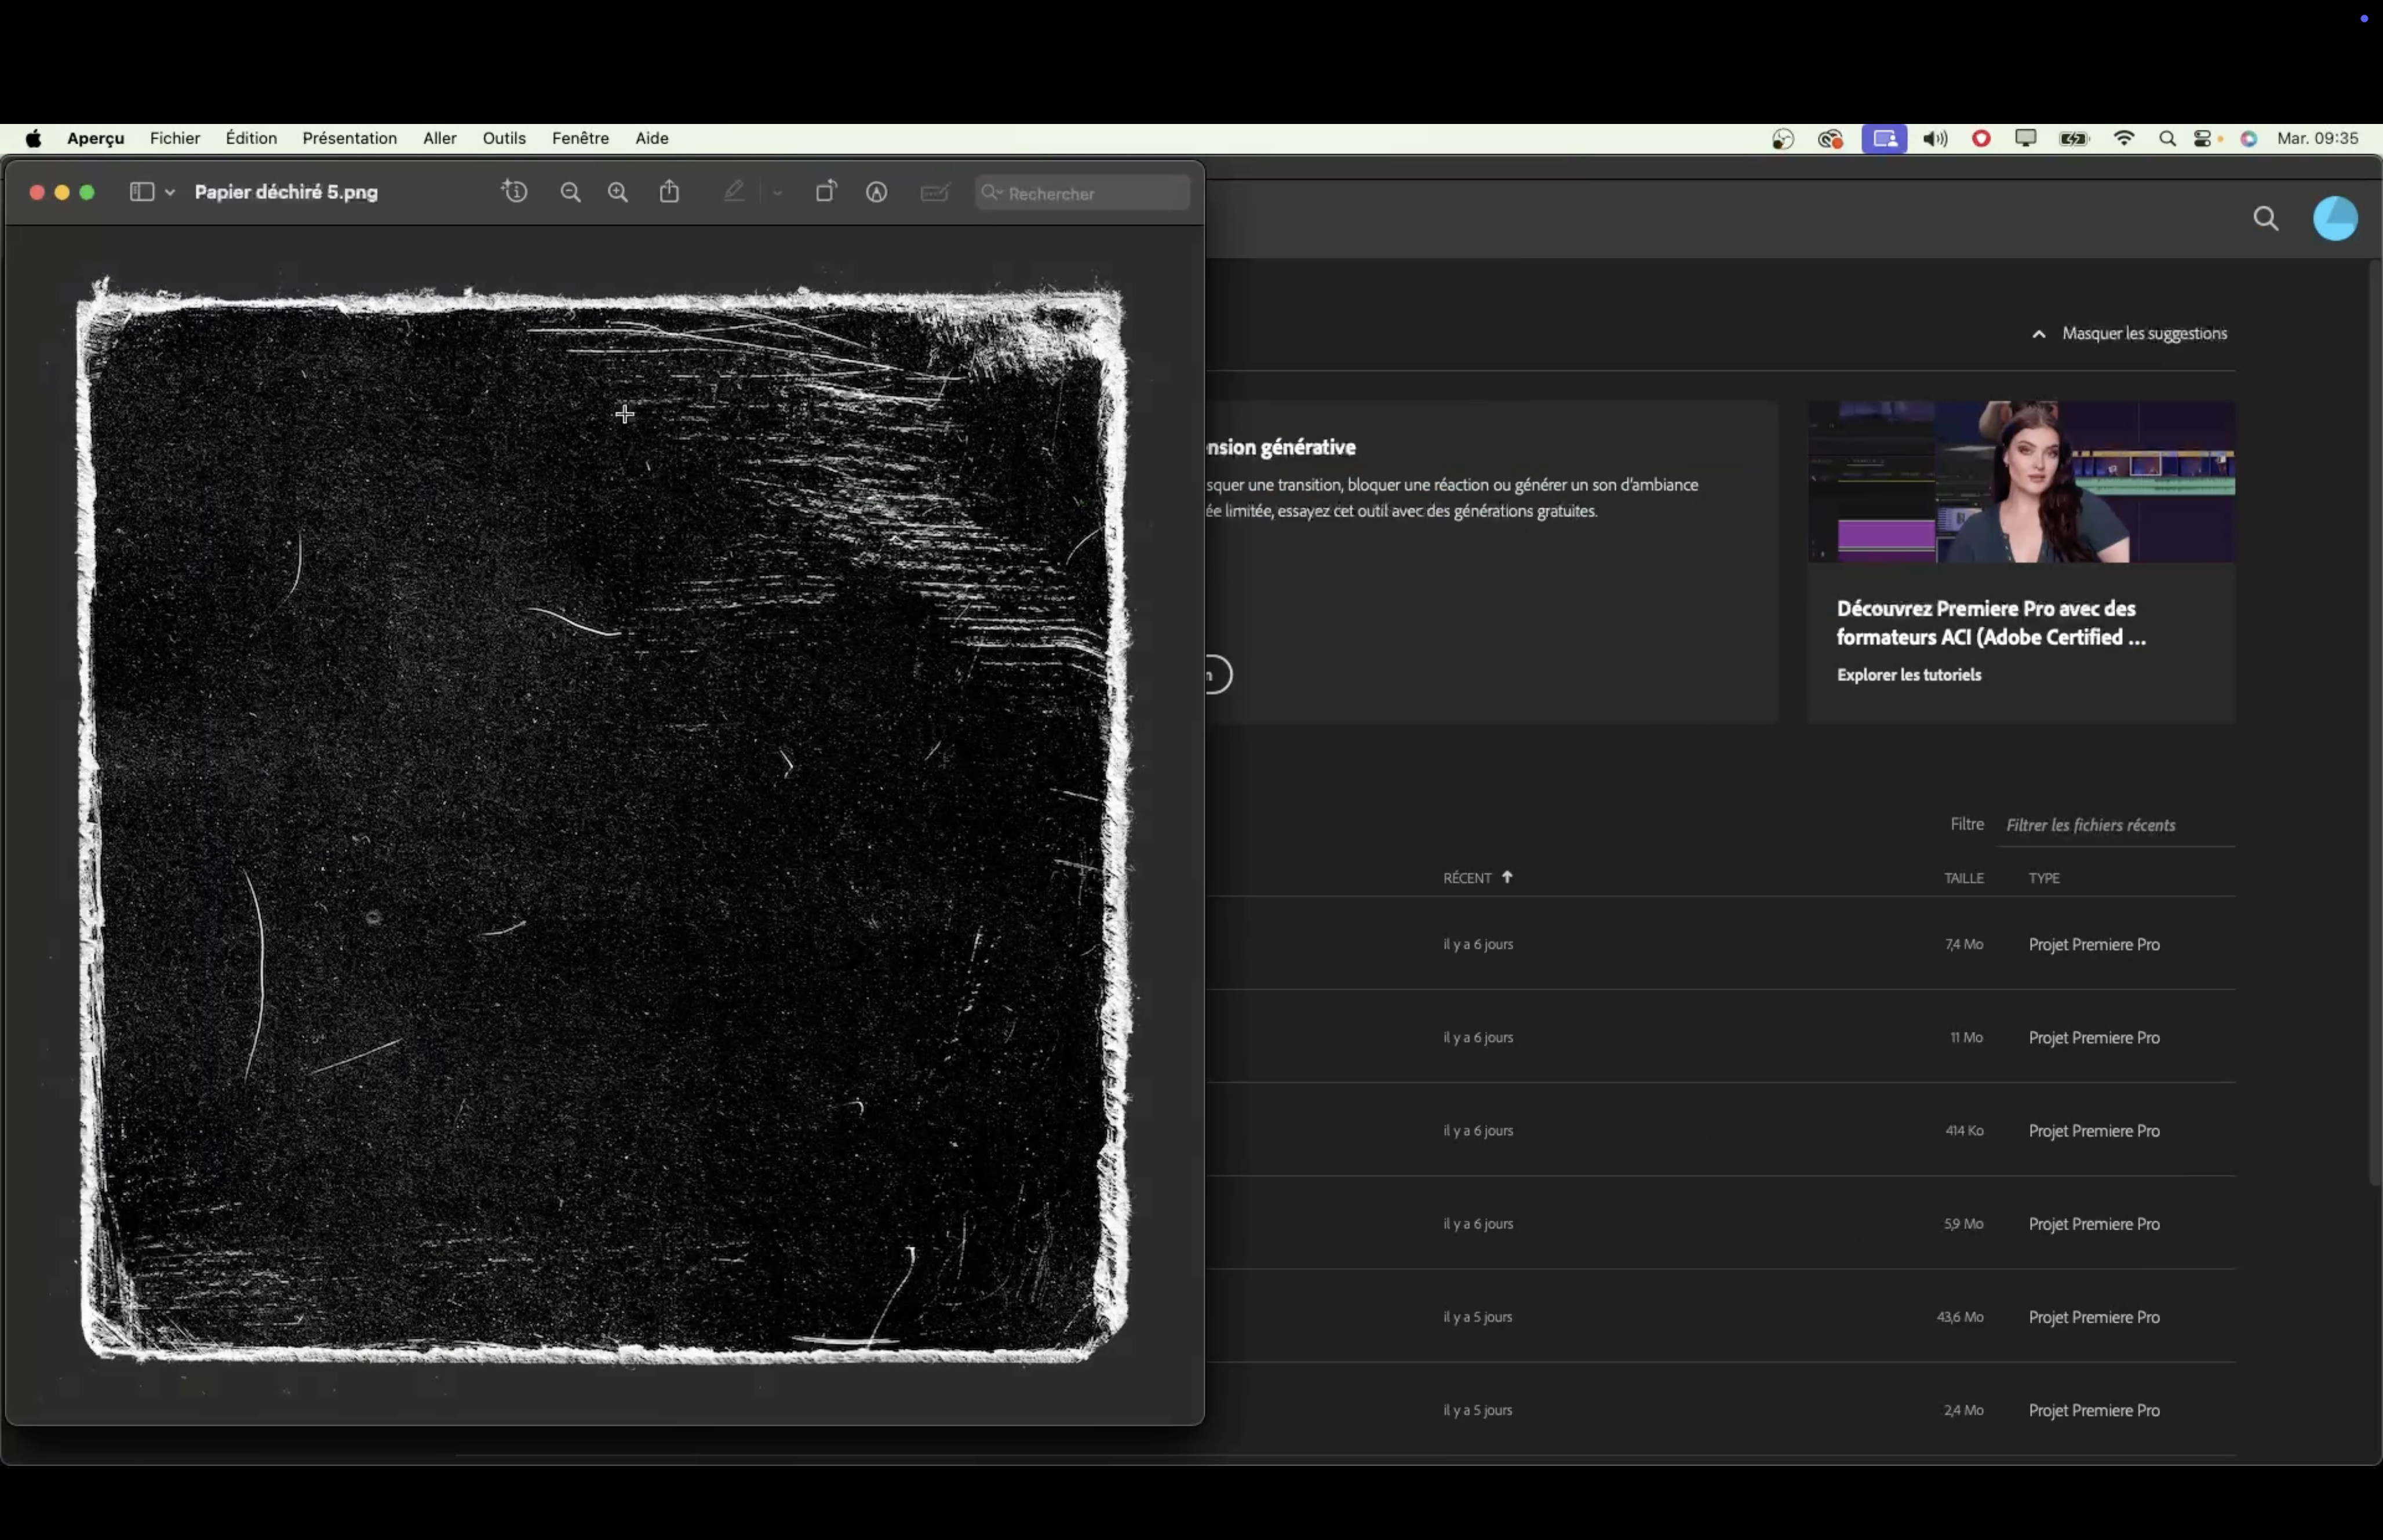Viewport: 2383px width, 1540px height.
Task: Zoom out of the image in Aperçu
Action: [x=570, y=193]
